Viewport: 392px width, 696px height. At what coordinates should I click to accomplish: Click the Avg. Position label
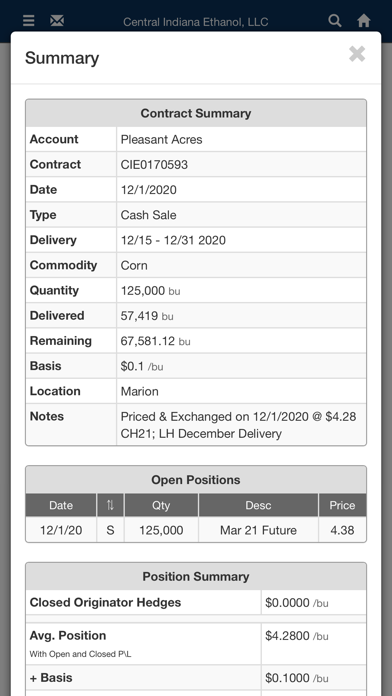point(68,636)
